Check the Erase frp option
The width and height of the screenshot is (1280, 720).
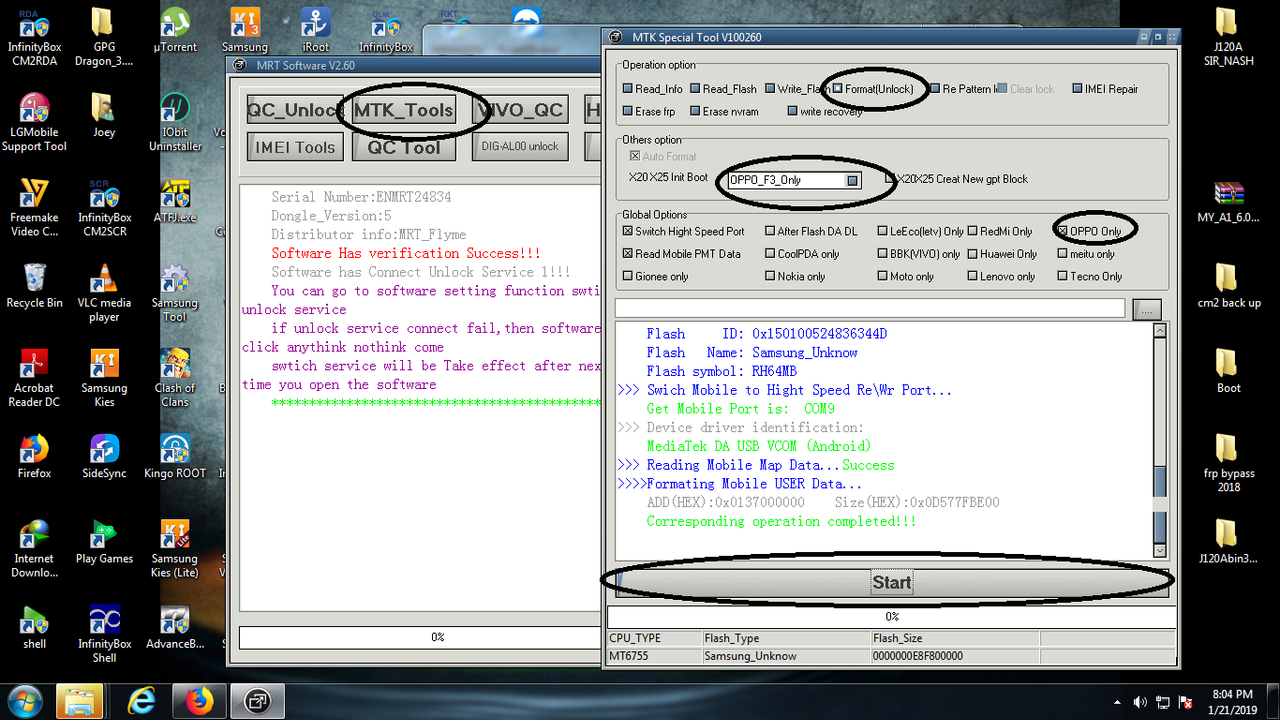[628, 111]
